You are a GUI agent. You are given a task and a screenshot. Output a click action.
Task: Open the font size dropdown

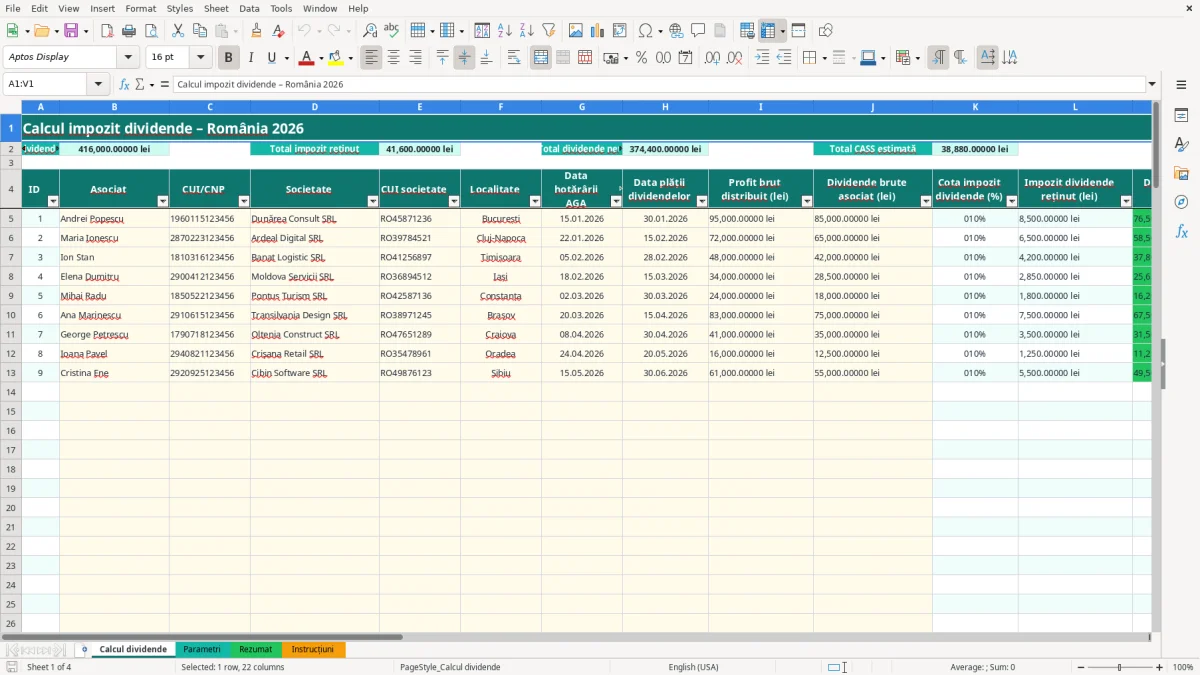point(200,58)
